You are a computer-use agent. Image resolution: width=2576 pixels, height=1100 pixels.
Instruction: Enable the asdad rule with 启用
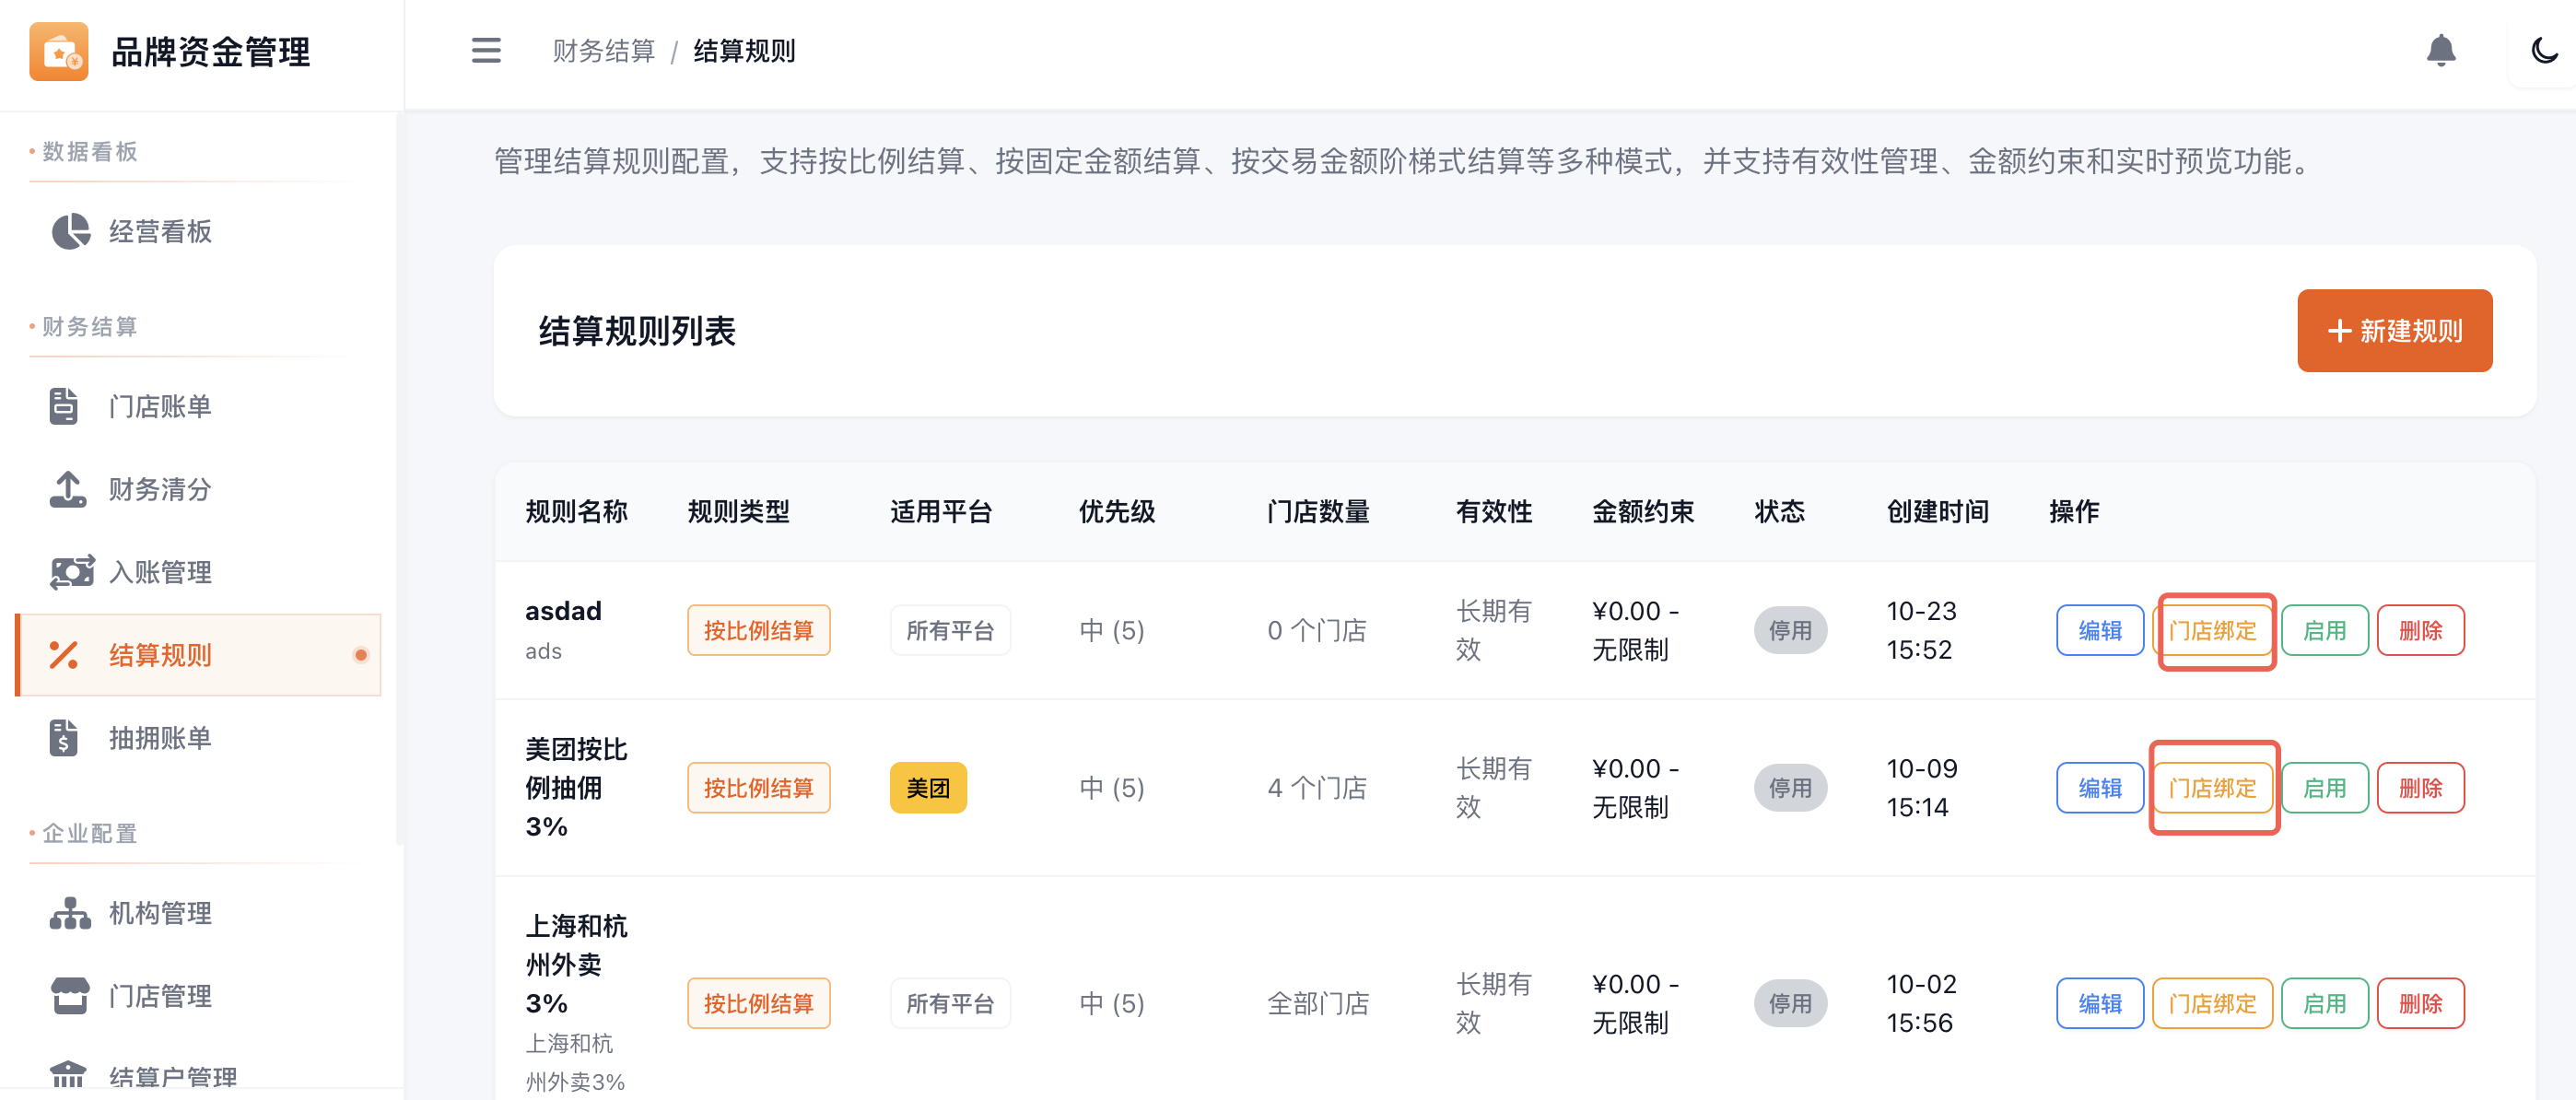(2324, 631)
